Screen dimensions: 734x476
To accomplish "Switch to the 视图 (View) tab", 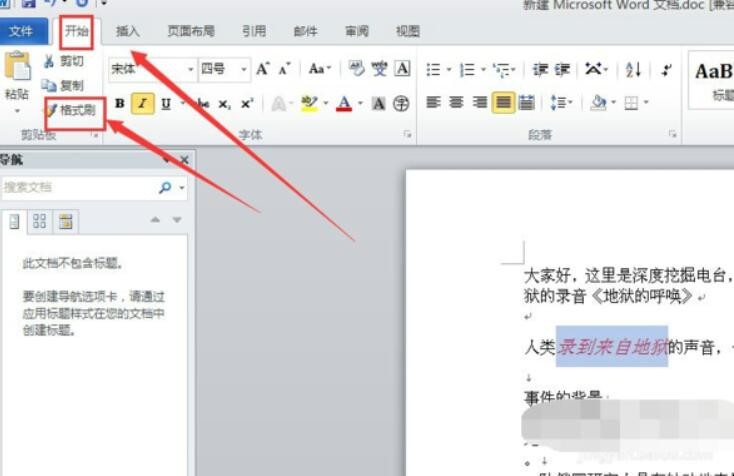I will pyautogui.click(x=407, y=31).
